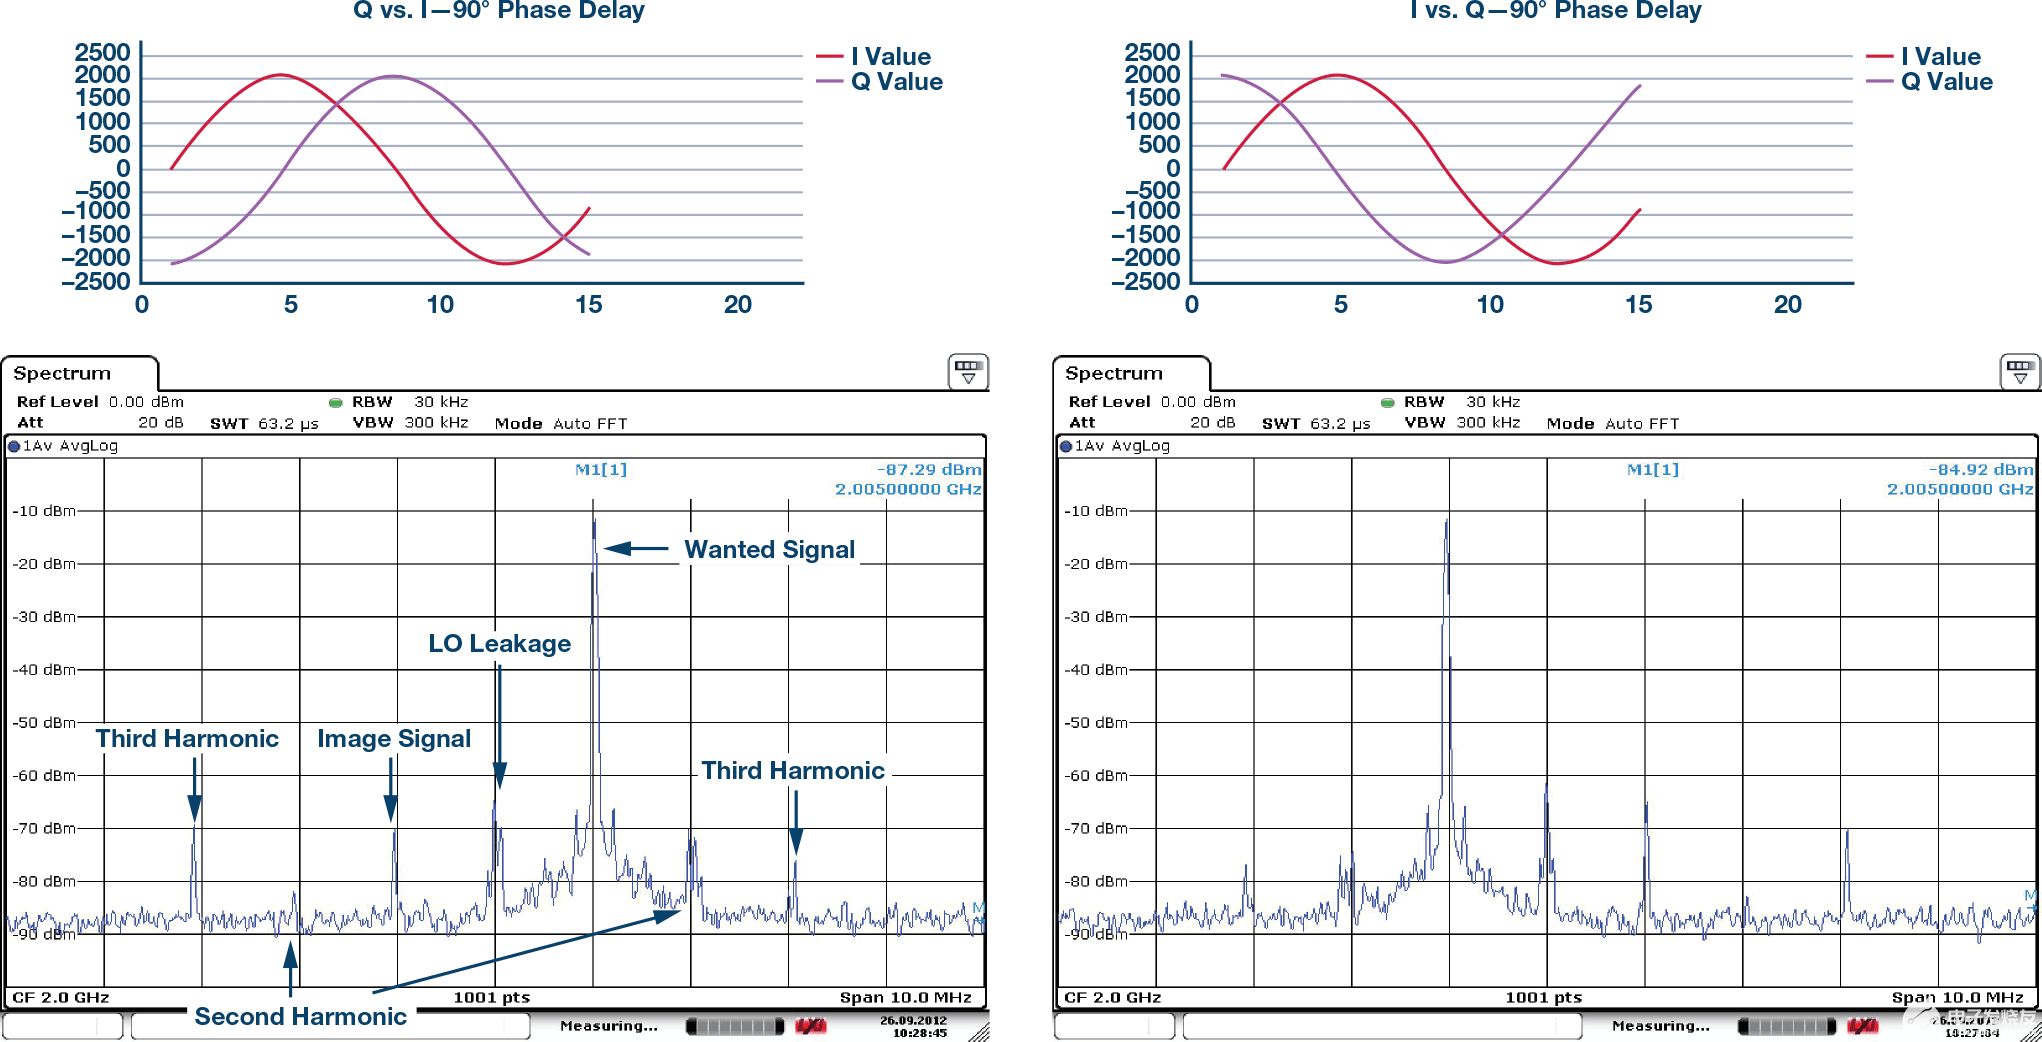Click the empty status field beneath CF 2.0 GHz in the 10:28:45 window
2042x1042 pixels.
click(62, 1026)
